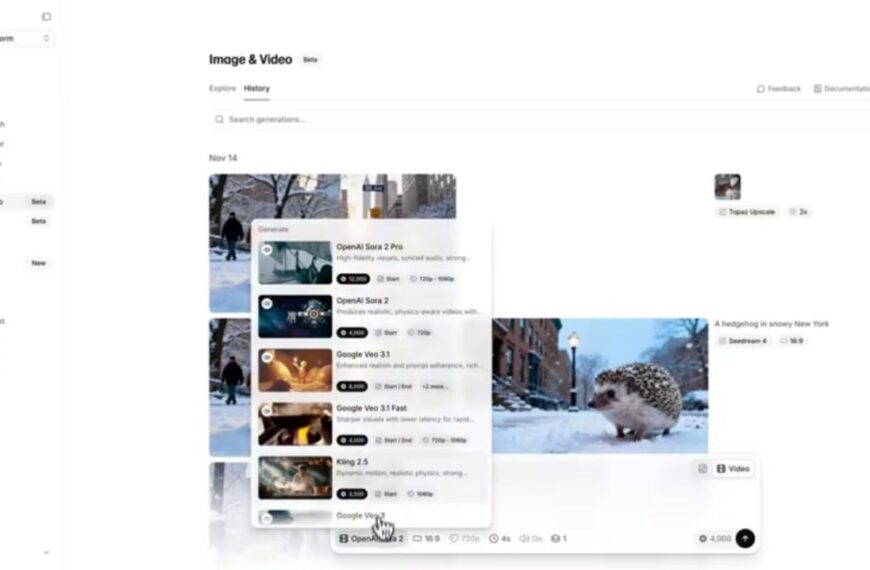Click the 720p resolution option in bottom bar
The width and height of the screenshot is (870, 570).
point(464,539)
